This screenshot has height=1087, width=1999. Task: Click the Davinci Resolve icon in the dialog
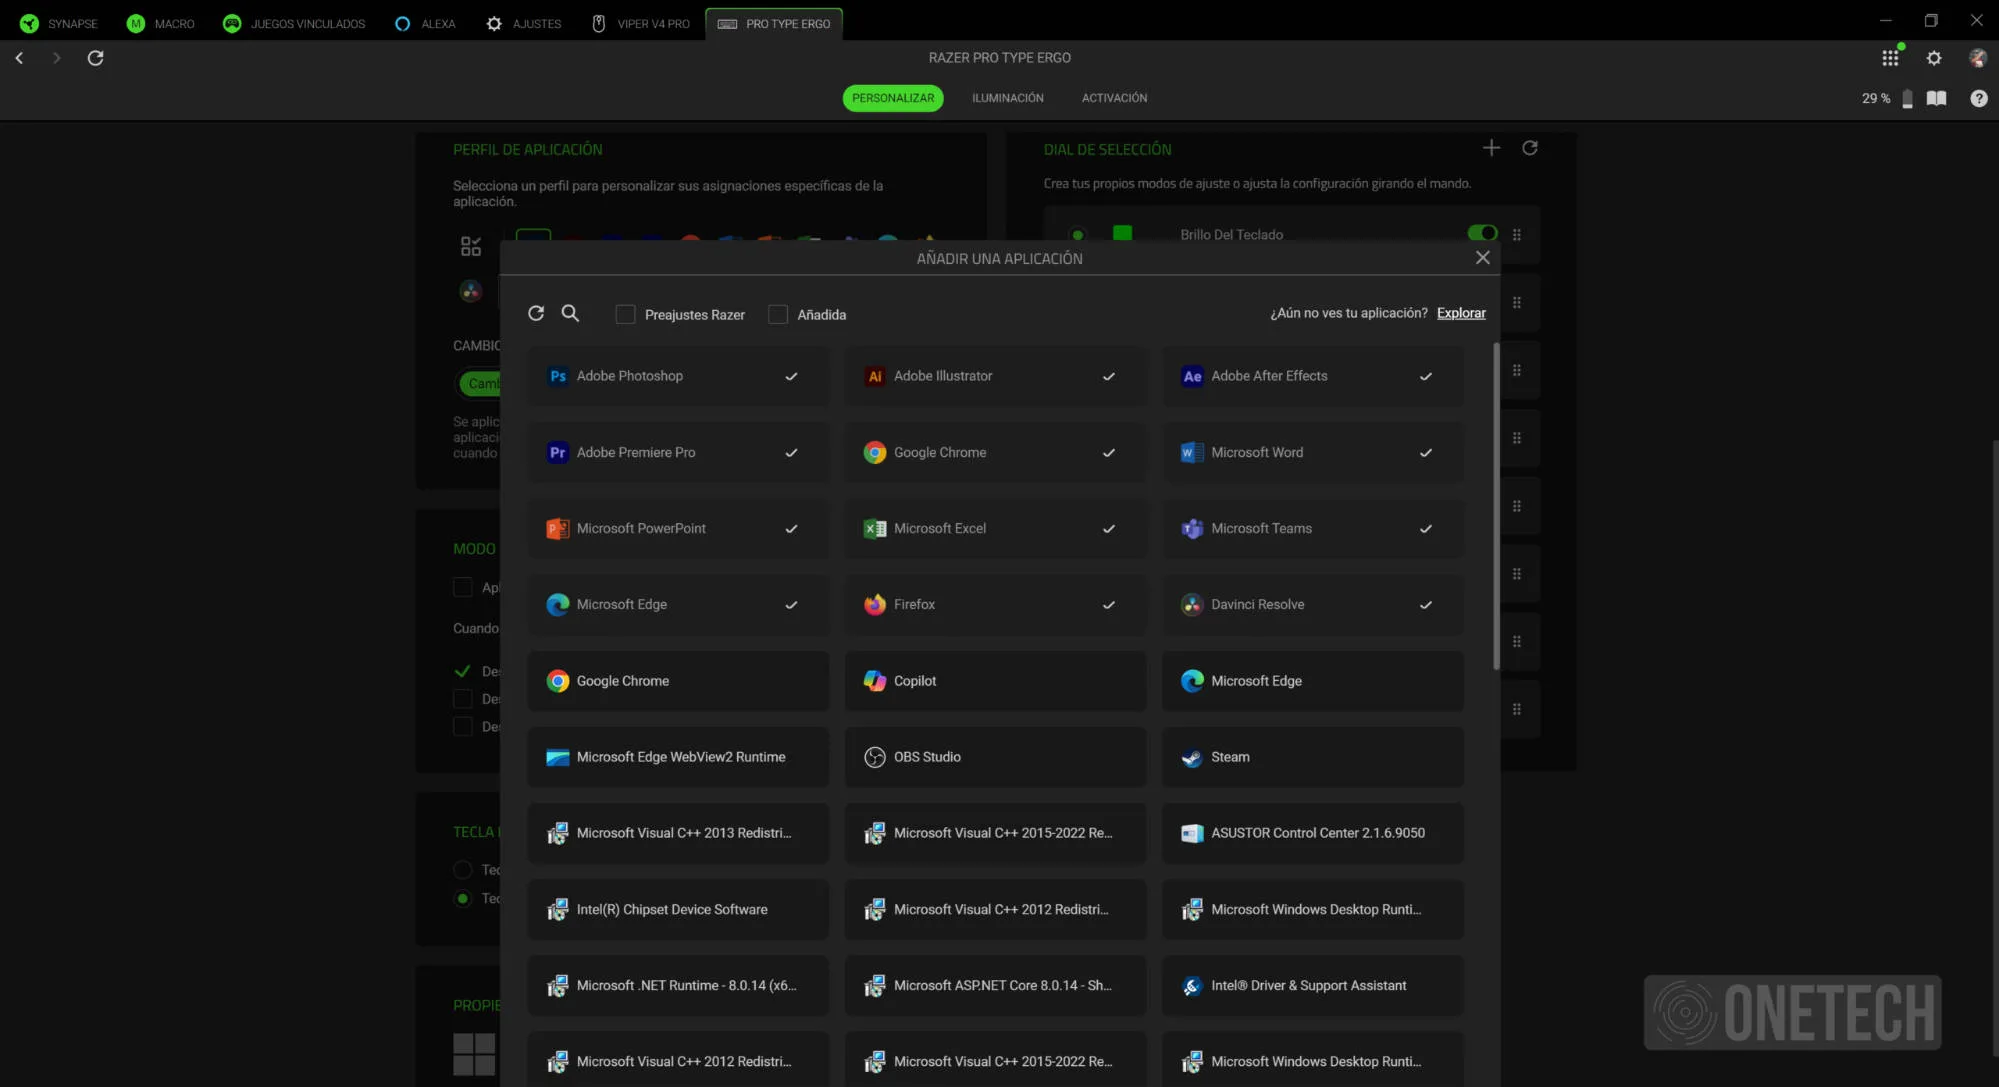[1192, 605]
